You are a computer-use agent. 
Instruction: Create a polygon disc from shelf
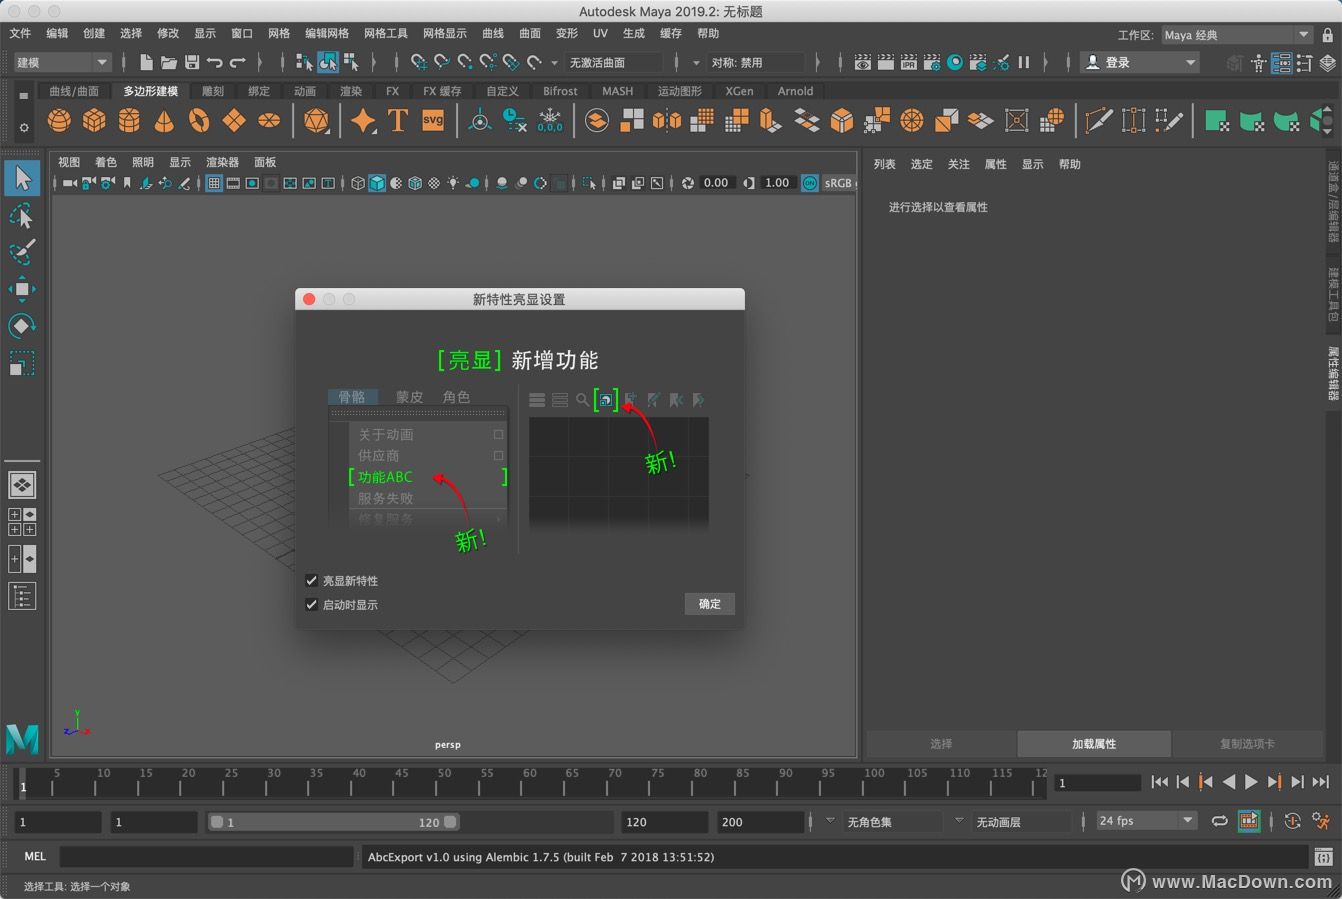pos(269,121)
